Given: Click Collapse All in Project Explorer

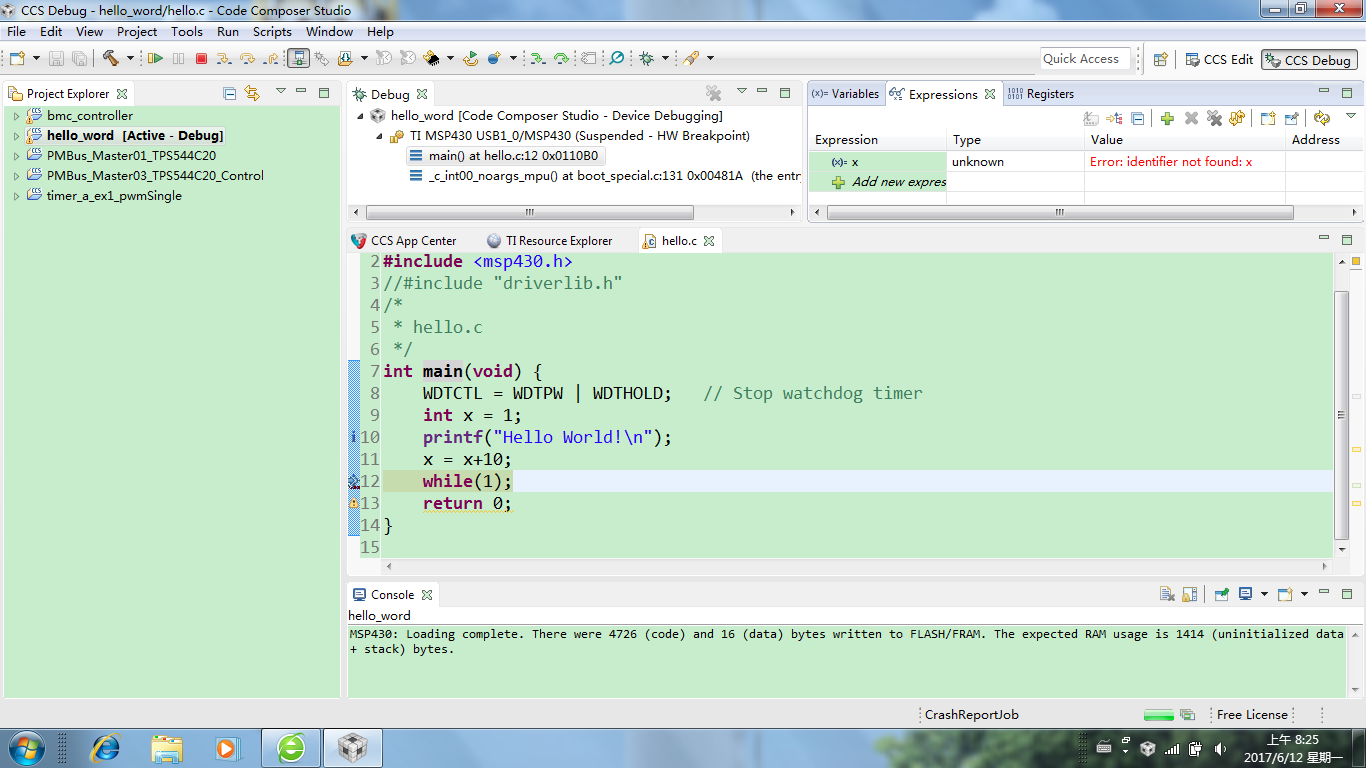Looking at the screenshot, I should click(x=230, y=93).
